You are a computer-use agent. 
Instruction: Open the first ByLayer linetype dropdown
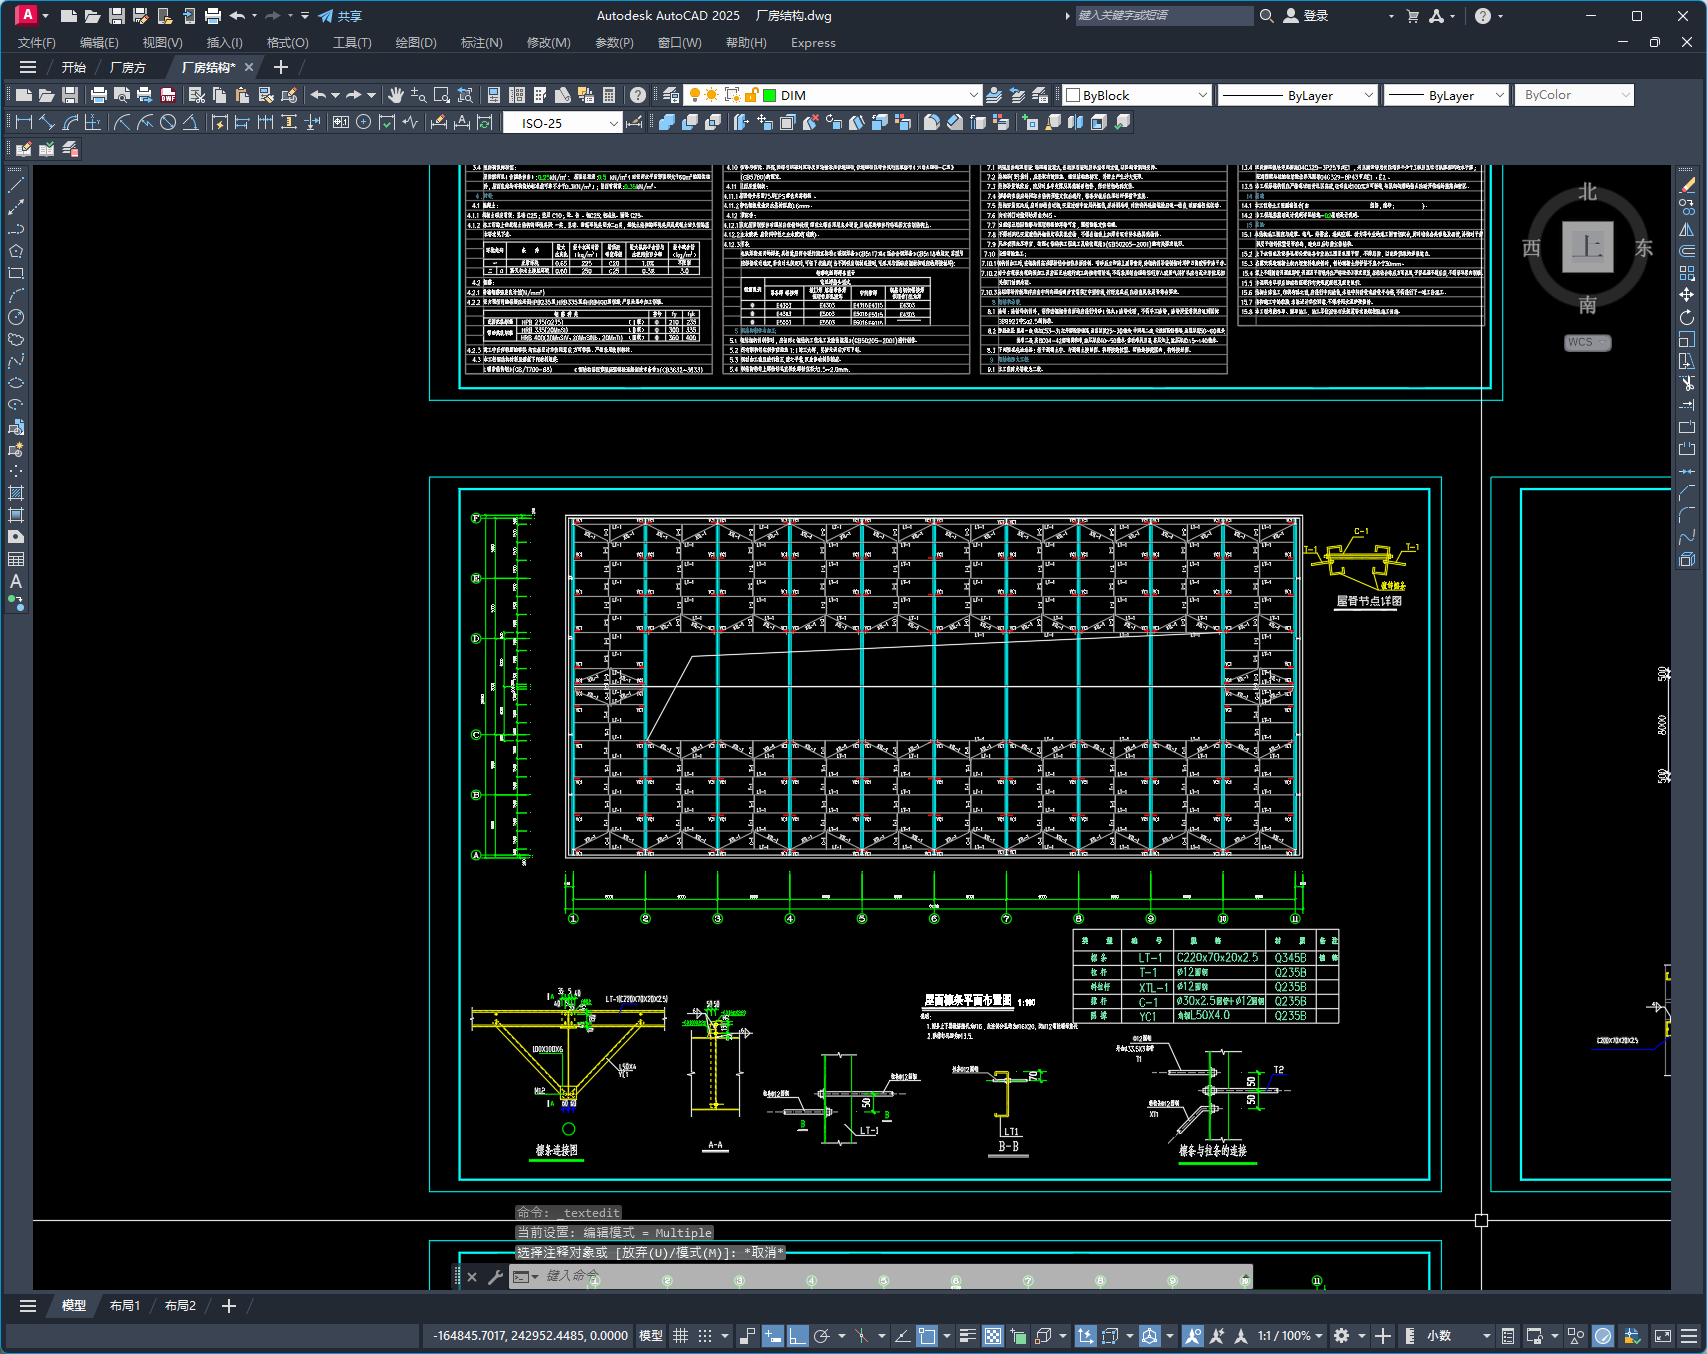(1368, 95)
